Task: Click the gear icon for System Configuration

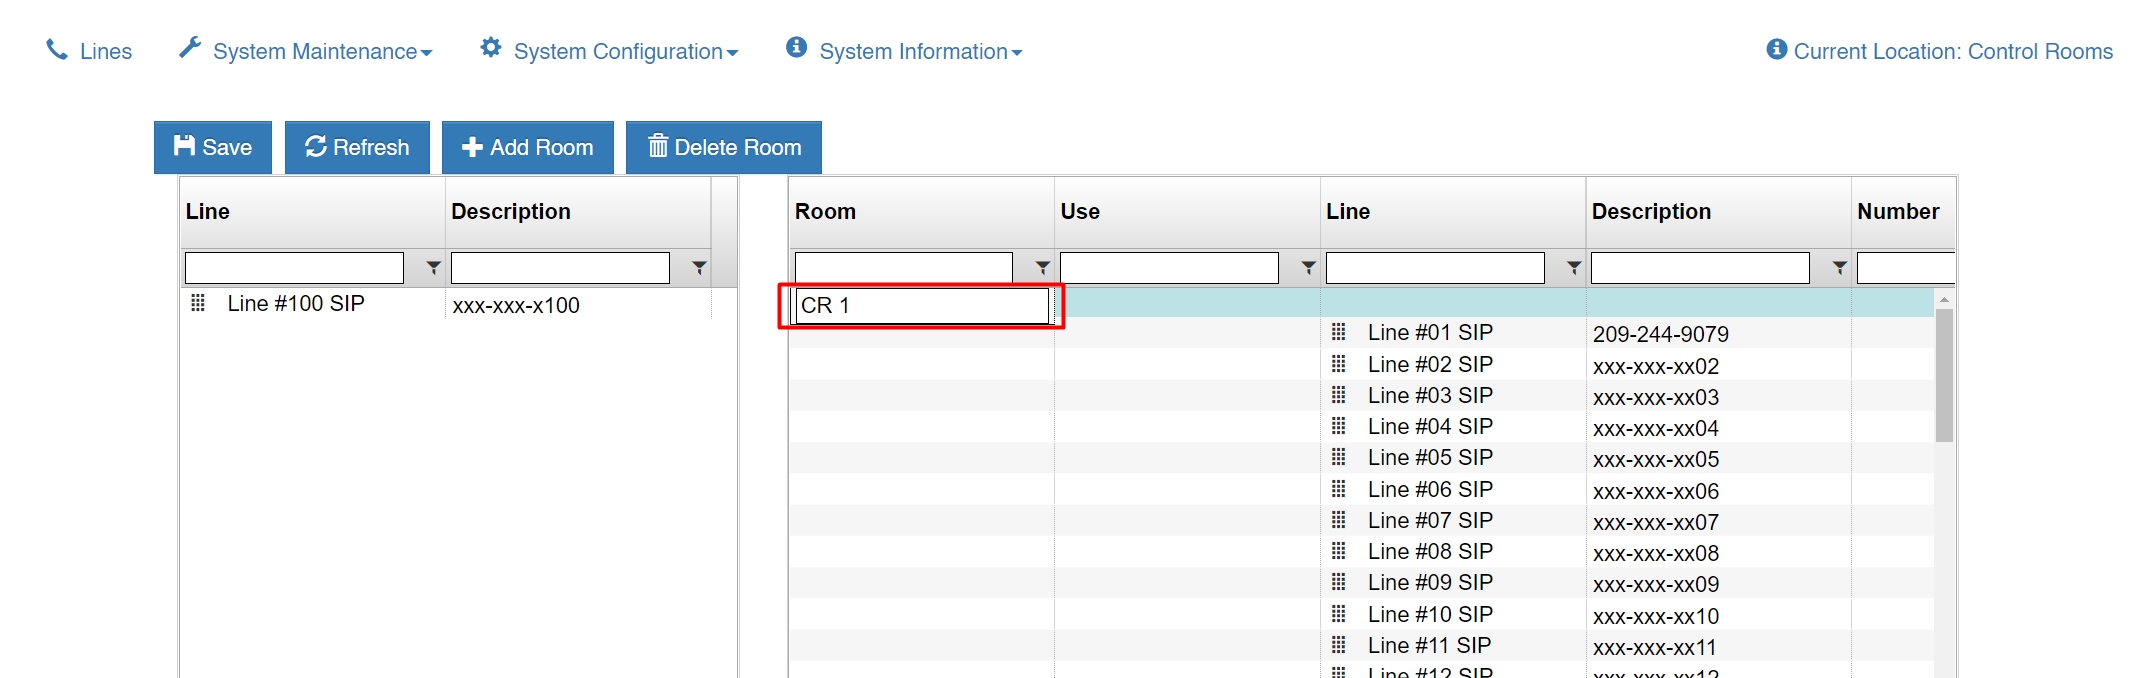Action: (490, 47)
